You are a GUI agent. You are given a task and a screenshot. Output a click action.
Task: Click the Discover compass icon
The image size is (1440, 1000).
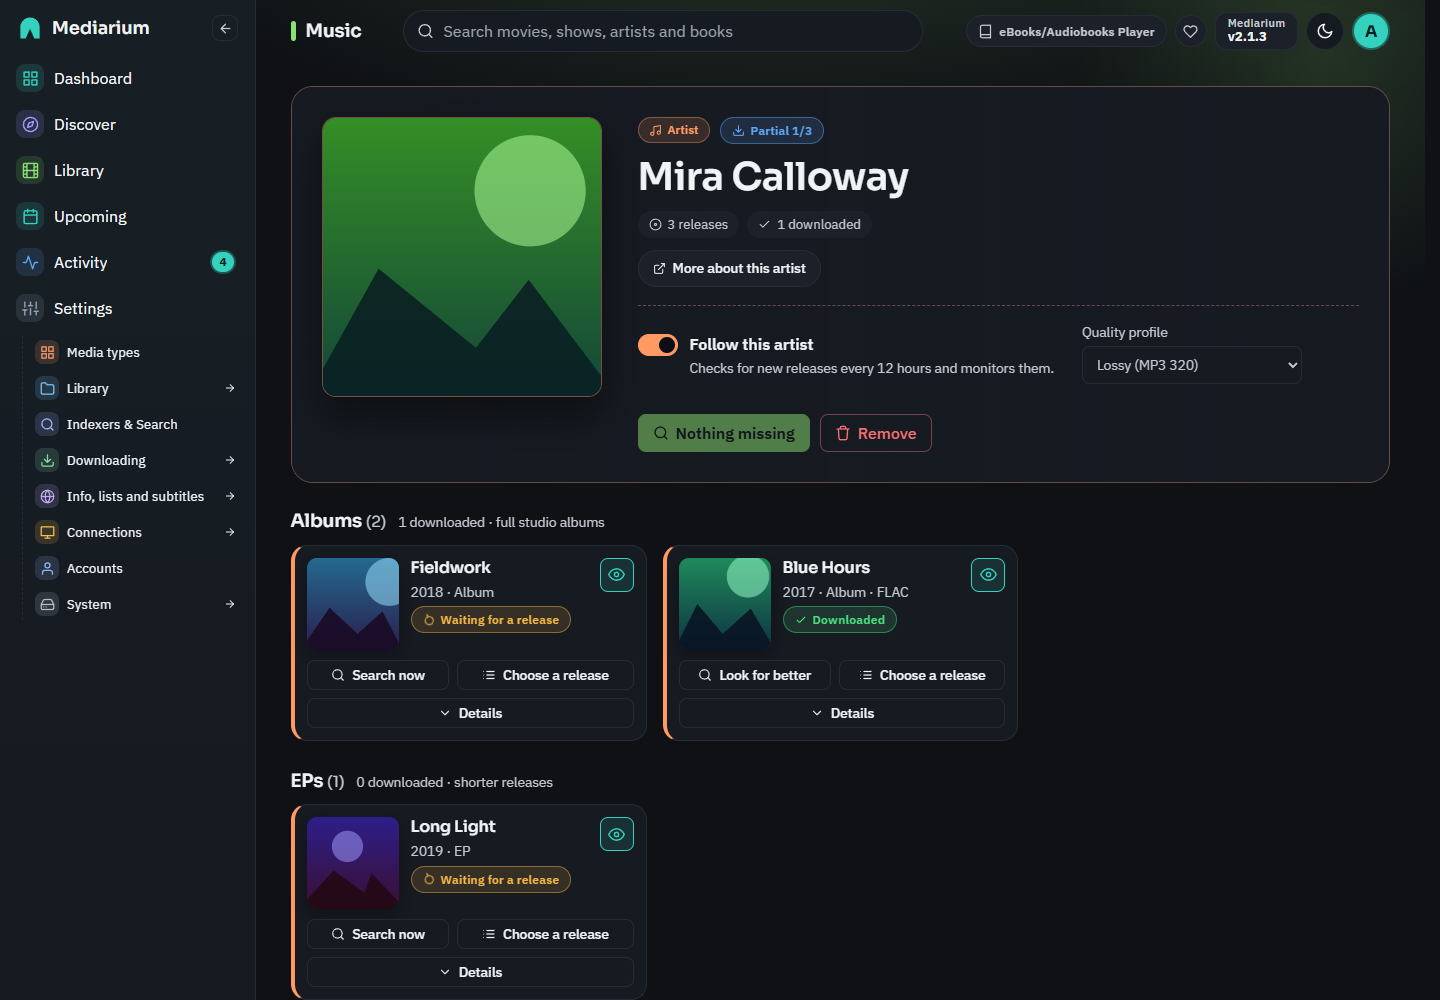coord(31,124)
